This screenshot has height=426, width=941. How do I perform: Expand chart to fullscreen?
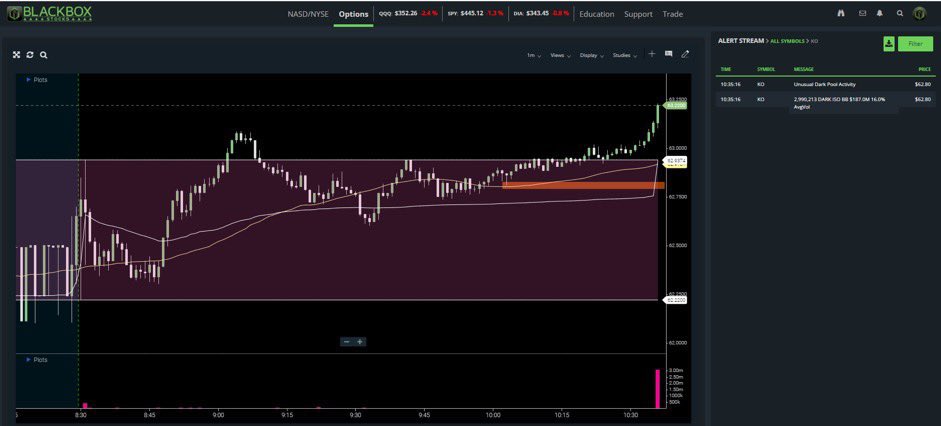(x=17, y=55)
